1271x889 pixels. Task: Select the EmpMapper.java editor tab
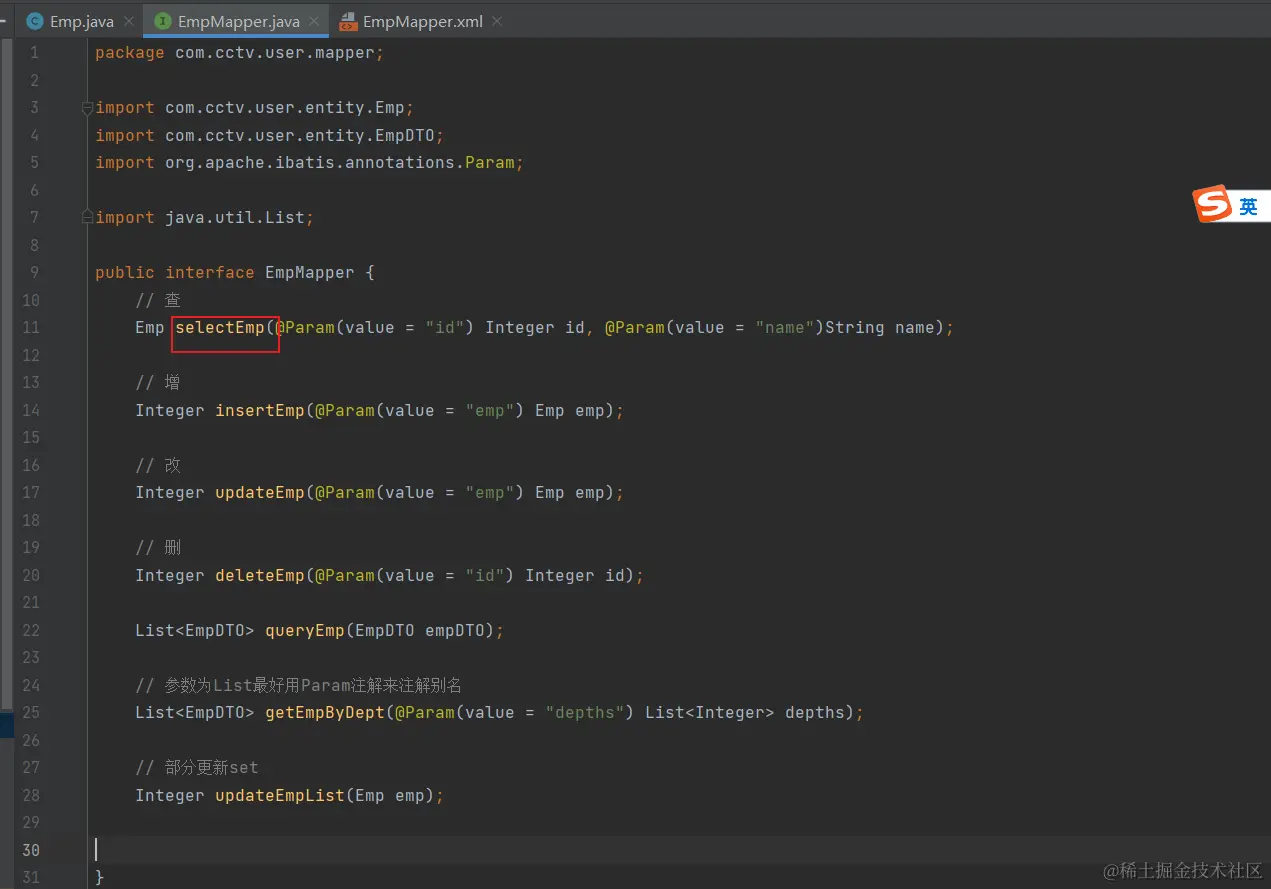235,21
